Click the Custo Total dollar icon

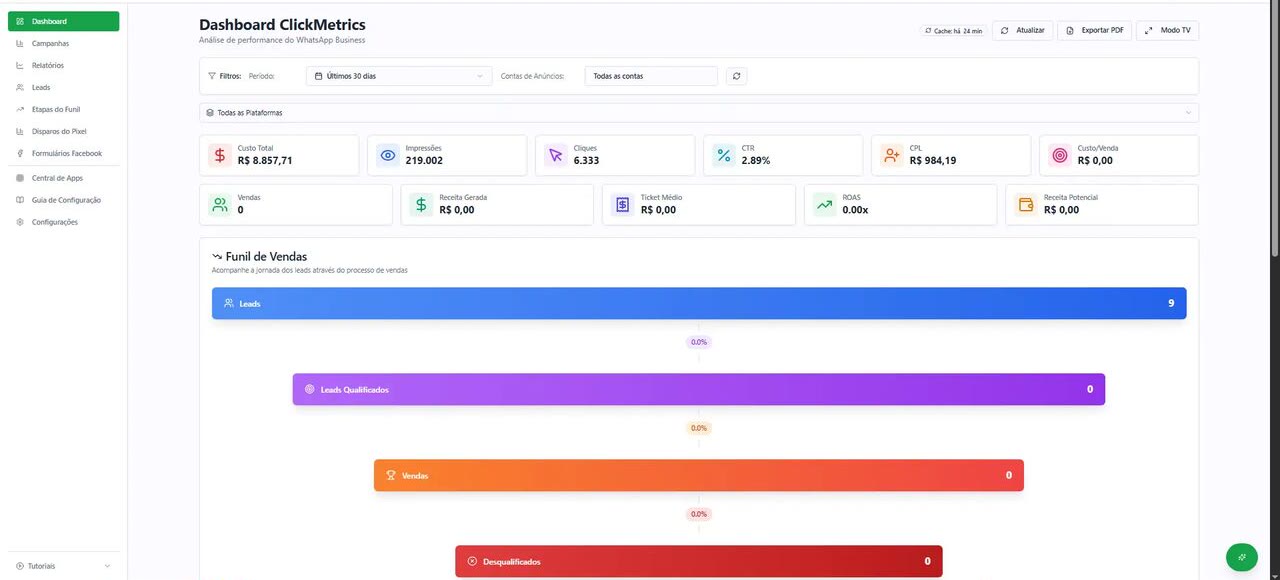pos(220,156)
